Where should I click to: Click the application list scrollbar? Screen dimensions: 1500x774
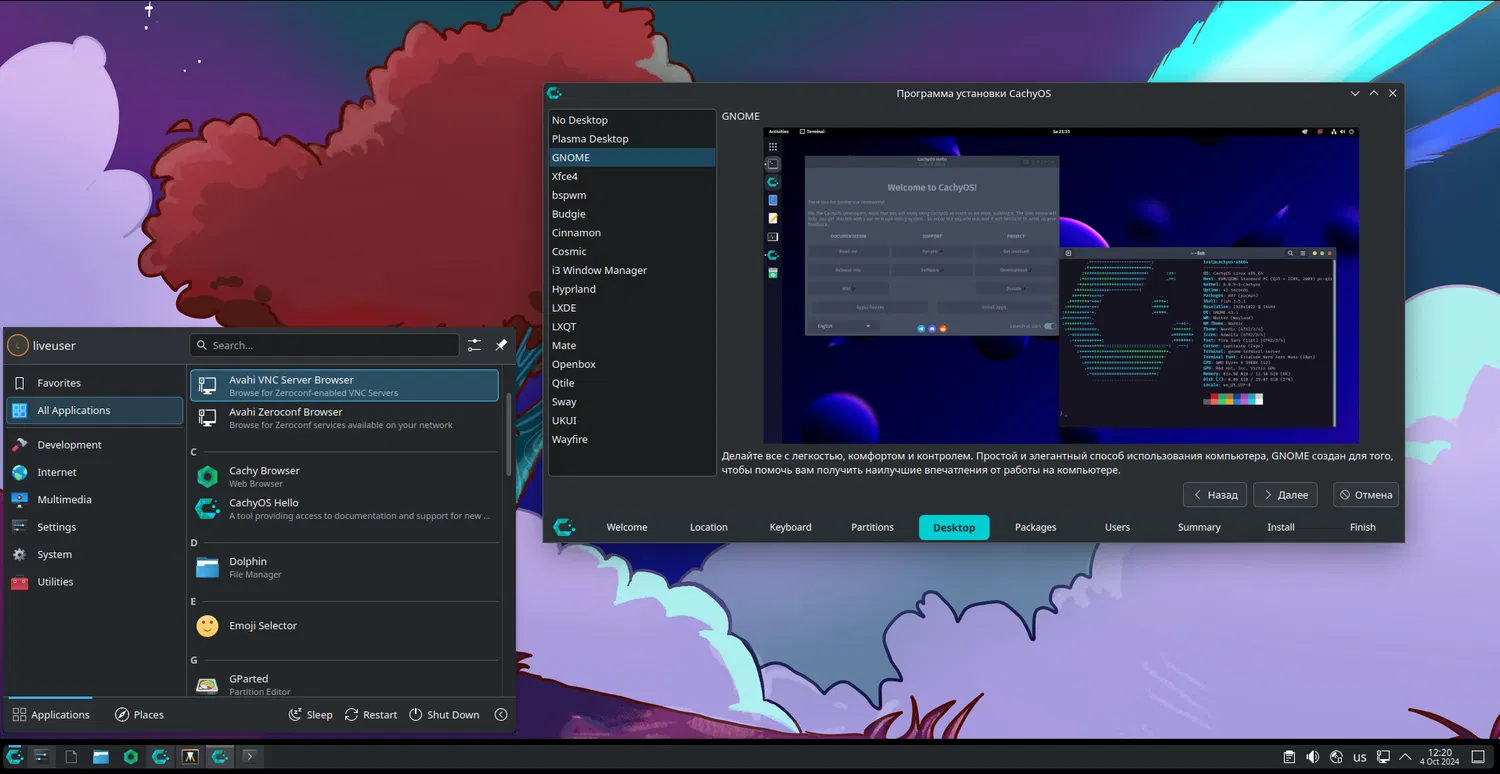tap(509, 435)
